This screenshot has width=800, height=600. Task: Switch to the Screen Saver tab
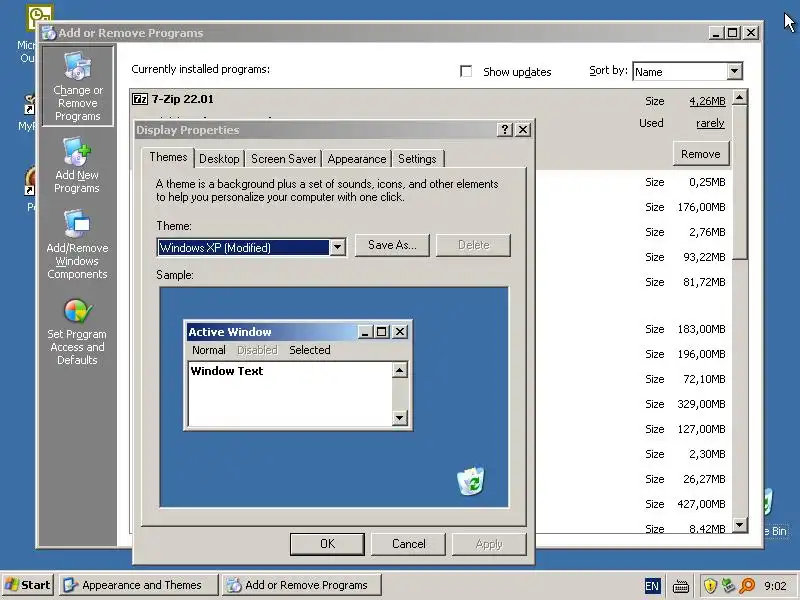(x=284, y=159)
